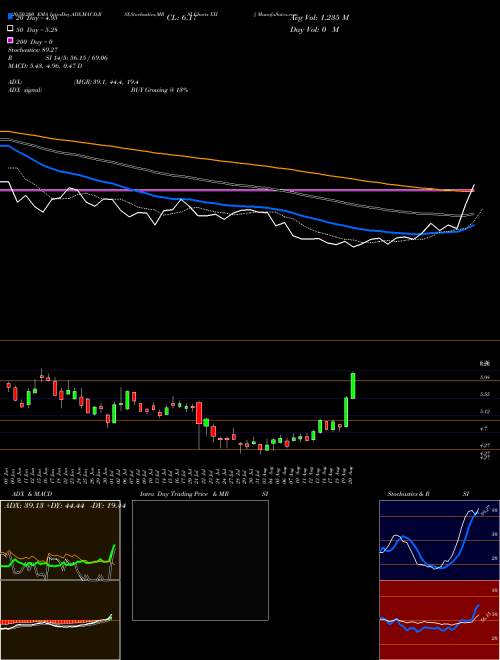This screenshot has width=500, height=660.
Task: Click the green ADX line chart panel
Action: click(x=60, y=540)
